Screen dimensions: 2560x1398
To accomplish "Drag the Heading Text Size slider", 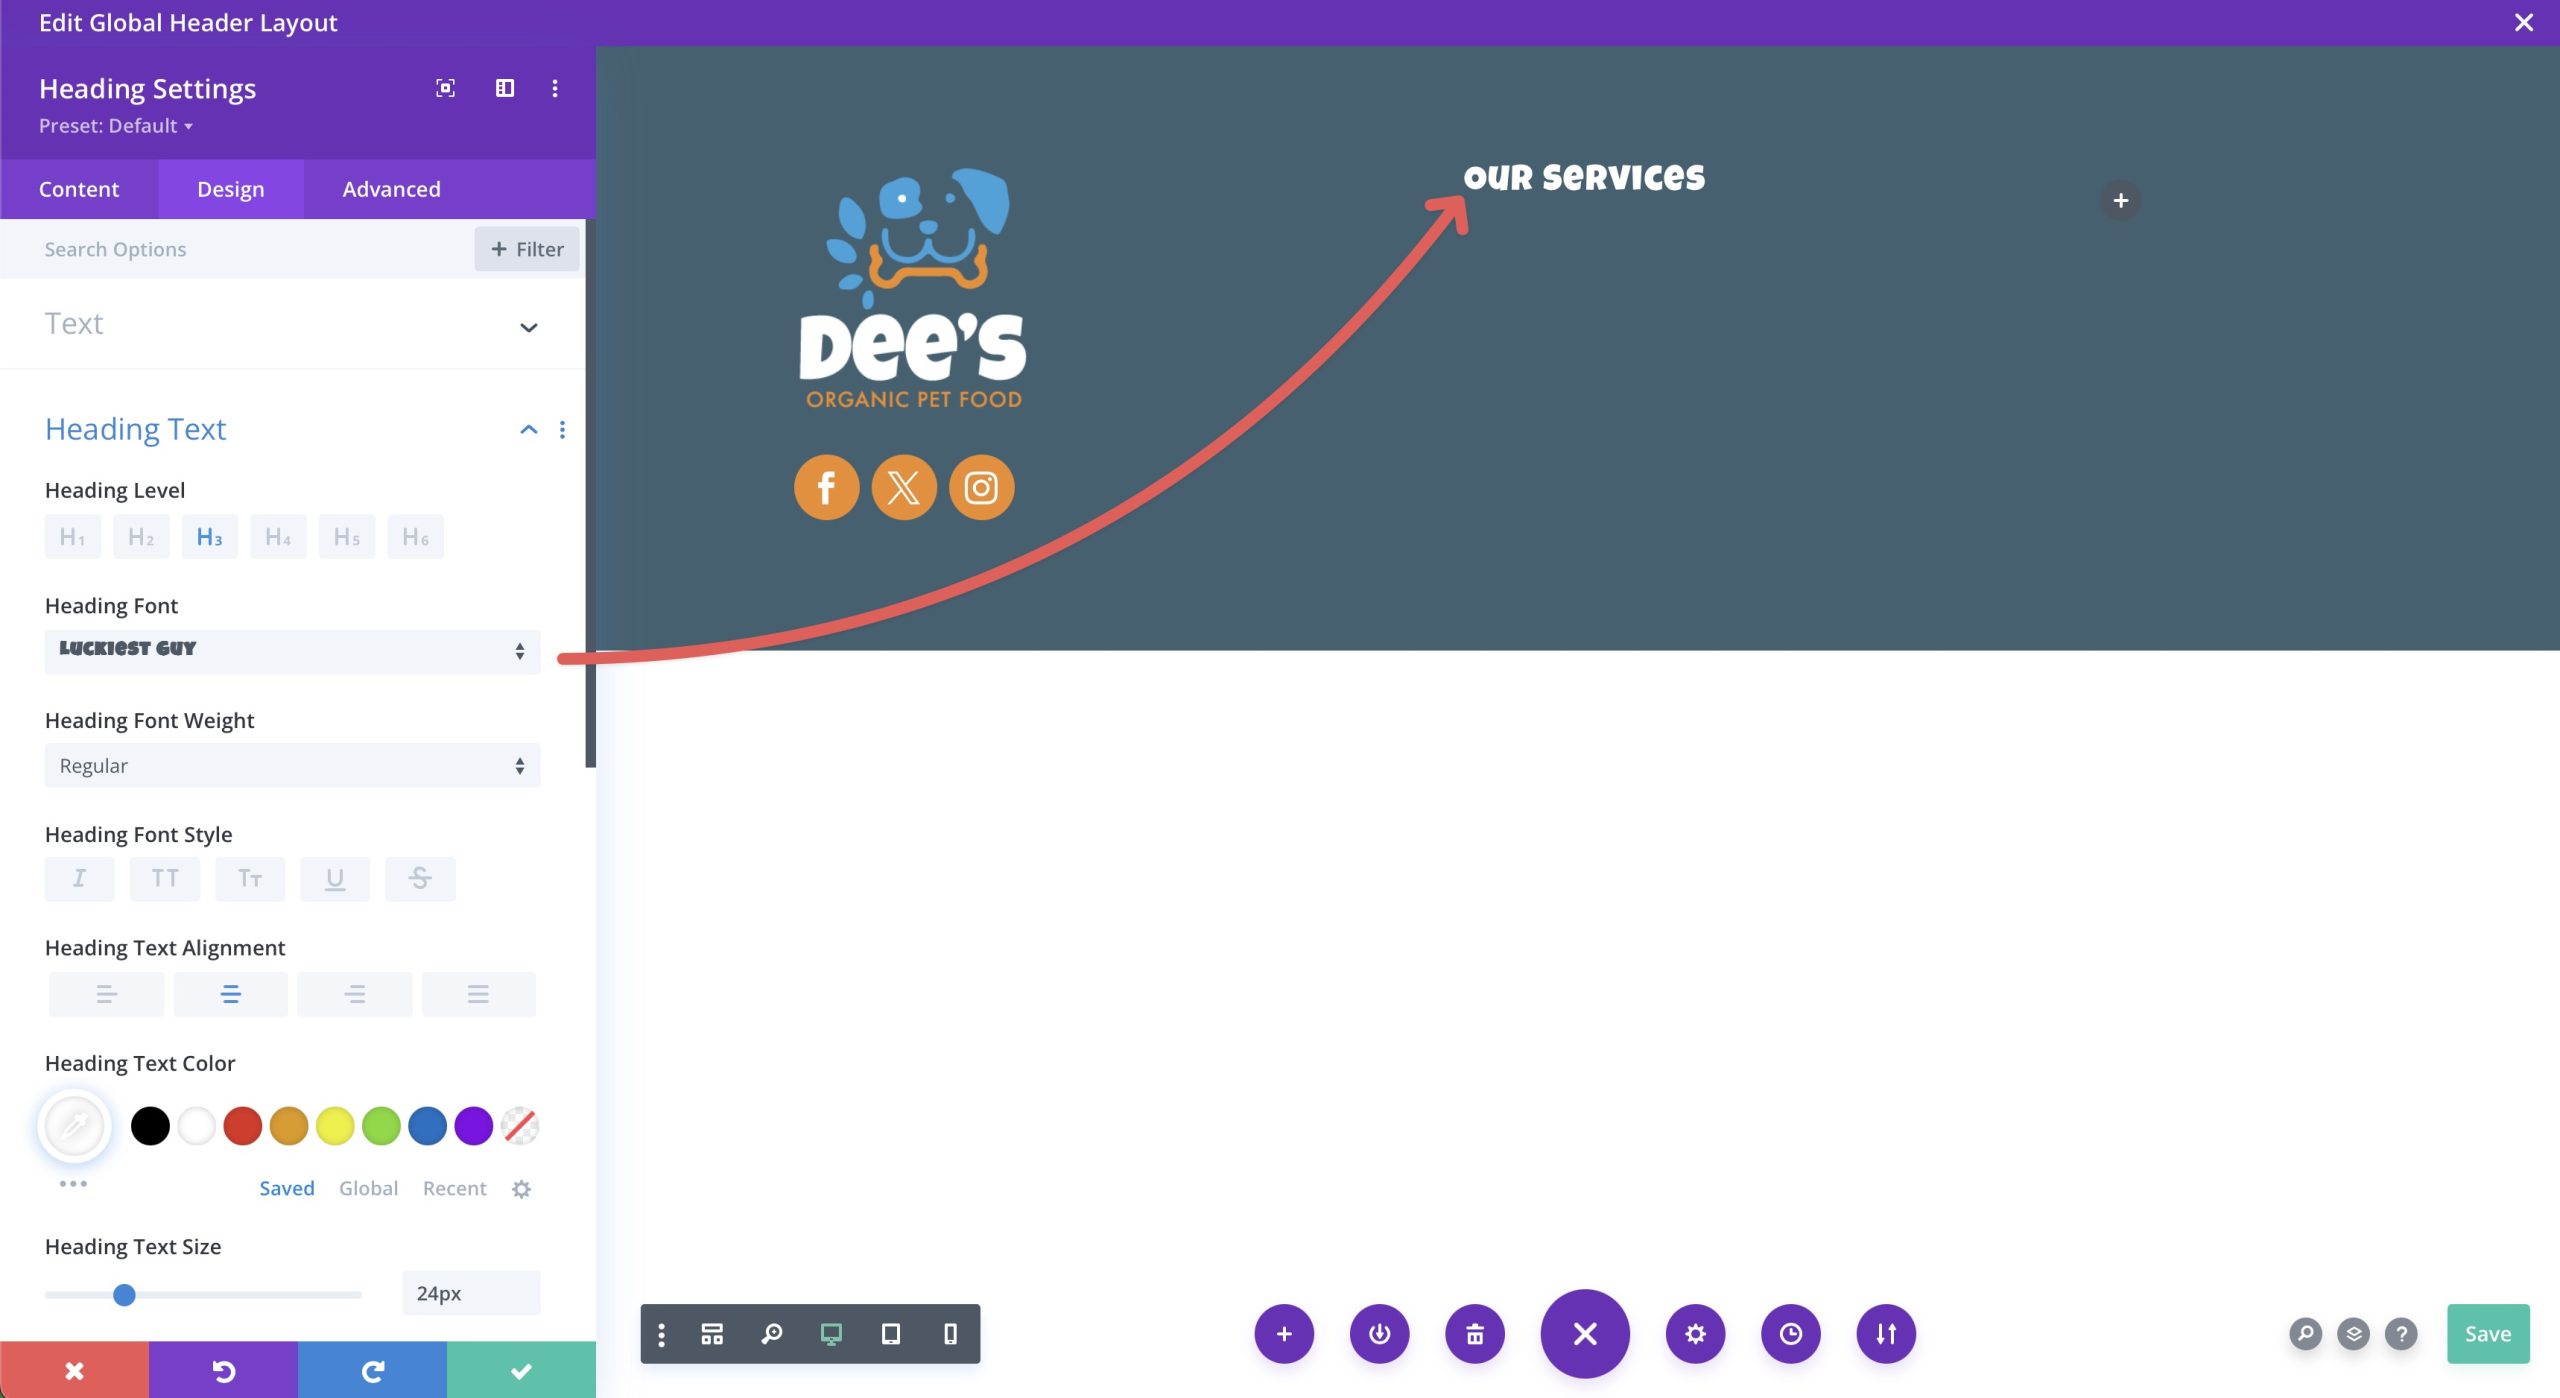I will pyautogui.click(x=124, y=1293).
